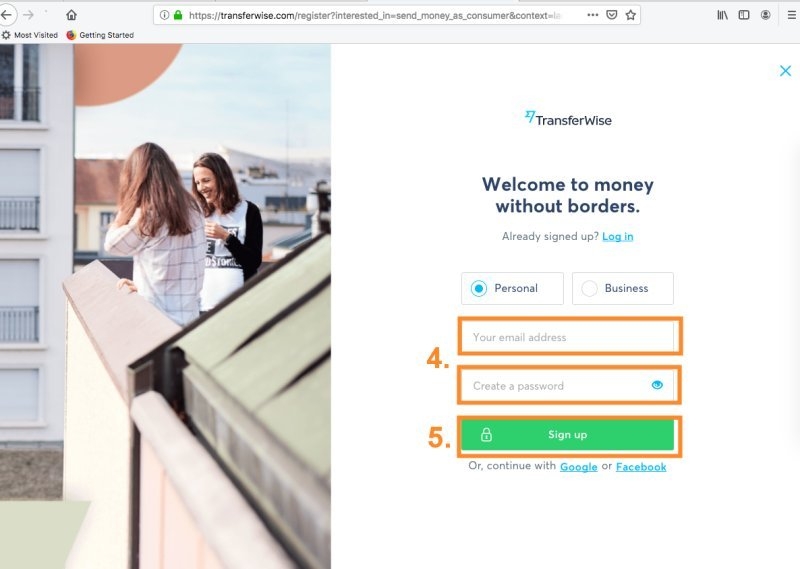Go to the Firefox home page icon
The image size is (800, 569).
(x=71, y=15)
